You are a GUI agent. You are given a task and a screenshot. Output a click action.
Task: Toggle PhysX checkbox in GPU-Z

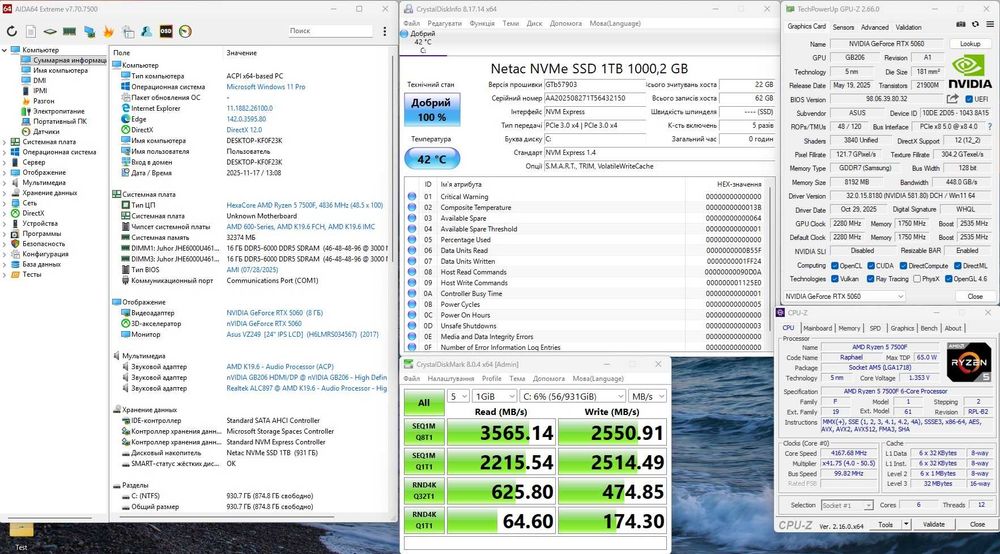tap(916, 279)
